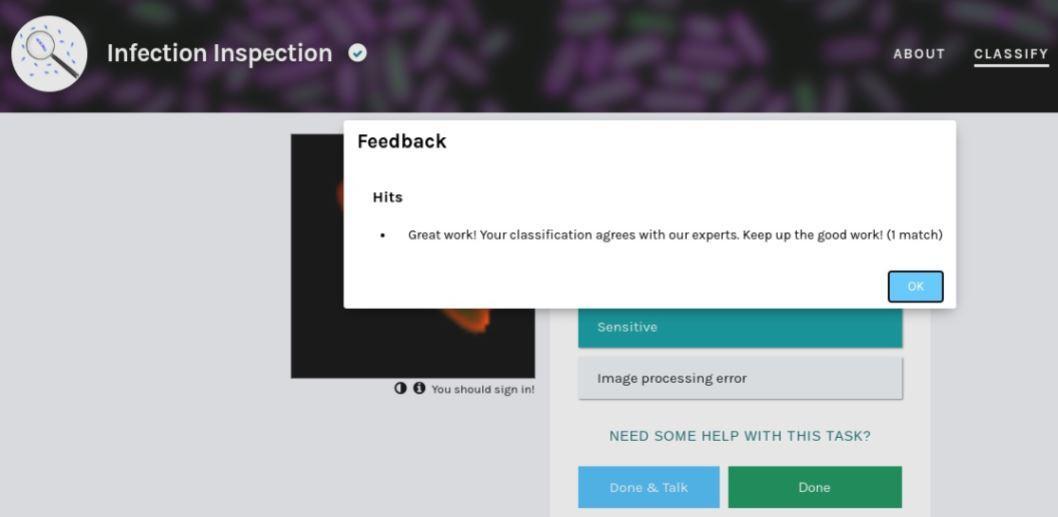Submit with the green Done button
Screen dimensions: 1058x517
pos(814,487)
